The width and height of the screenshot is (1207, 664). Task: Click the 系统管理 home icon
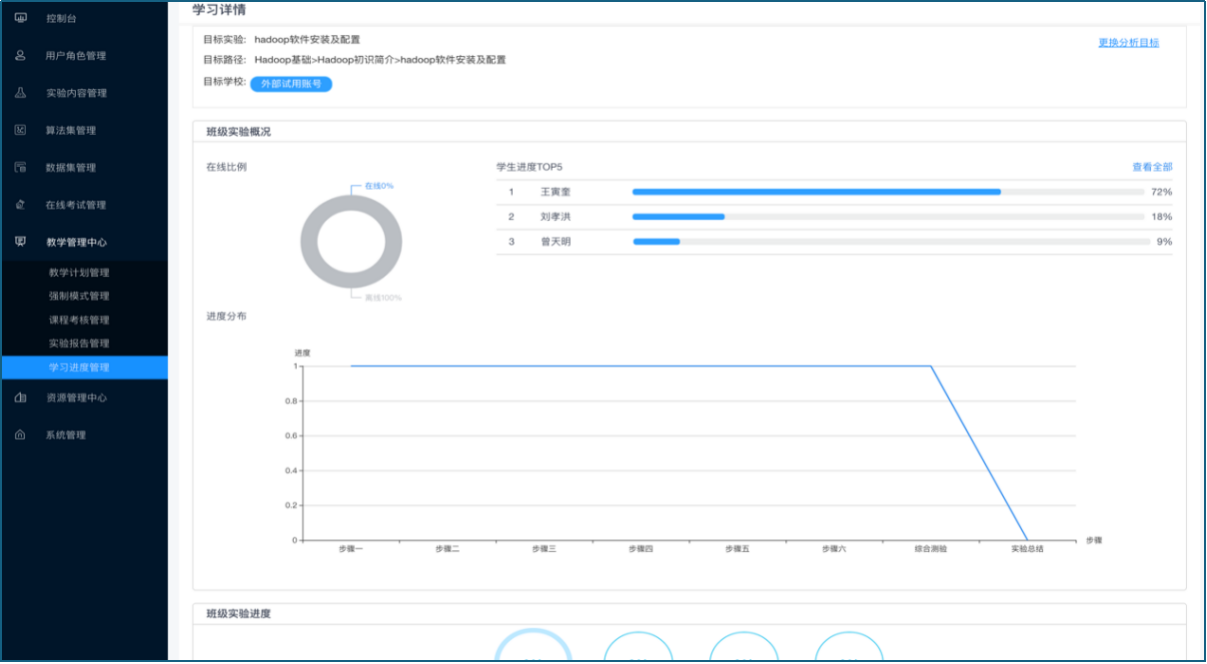[20, 435]
